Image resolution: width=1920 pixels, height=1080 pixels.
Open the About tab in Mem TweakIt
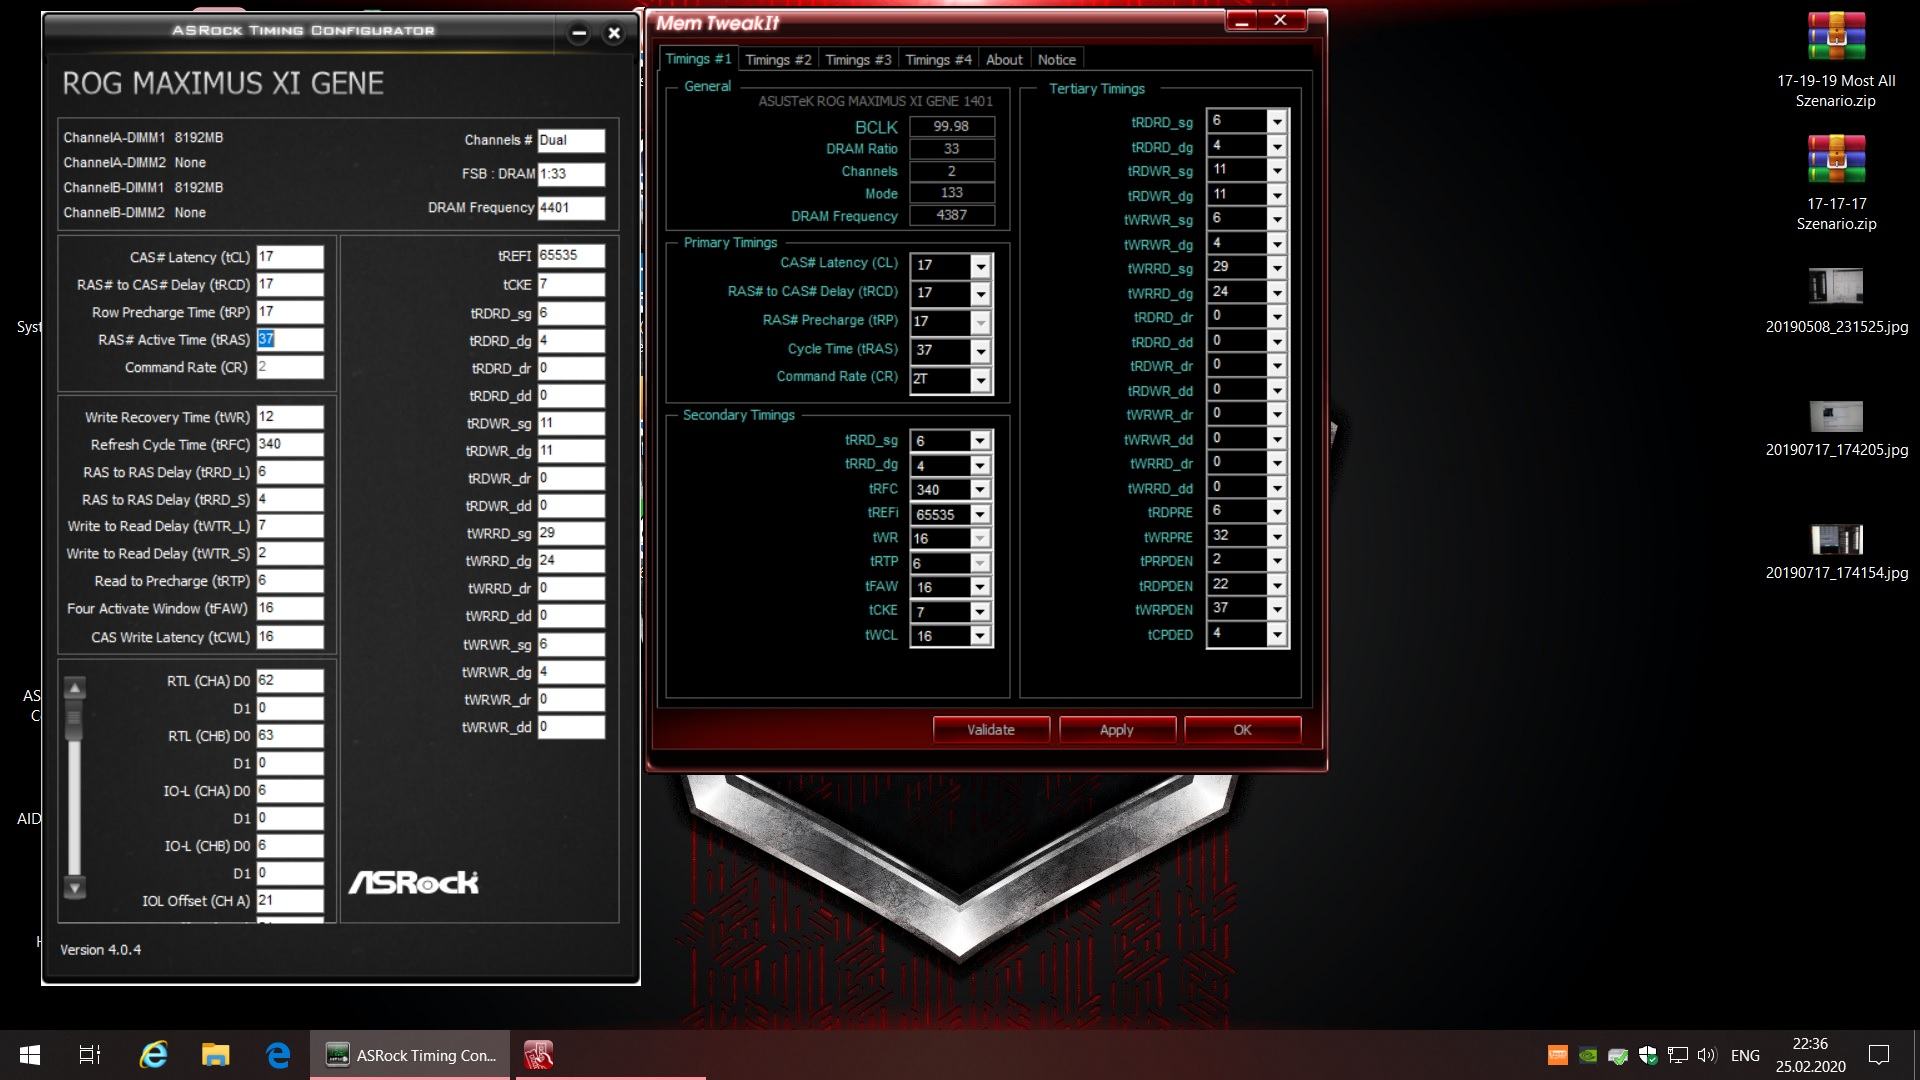[x=1004, y=60]
